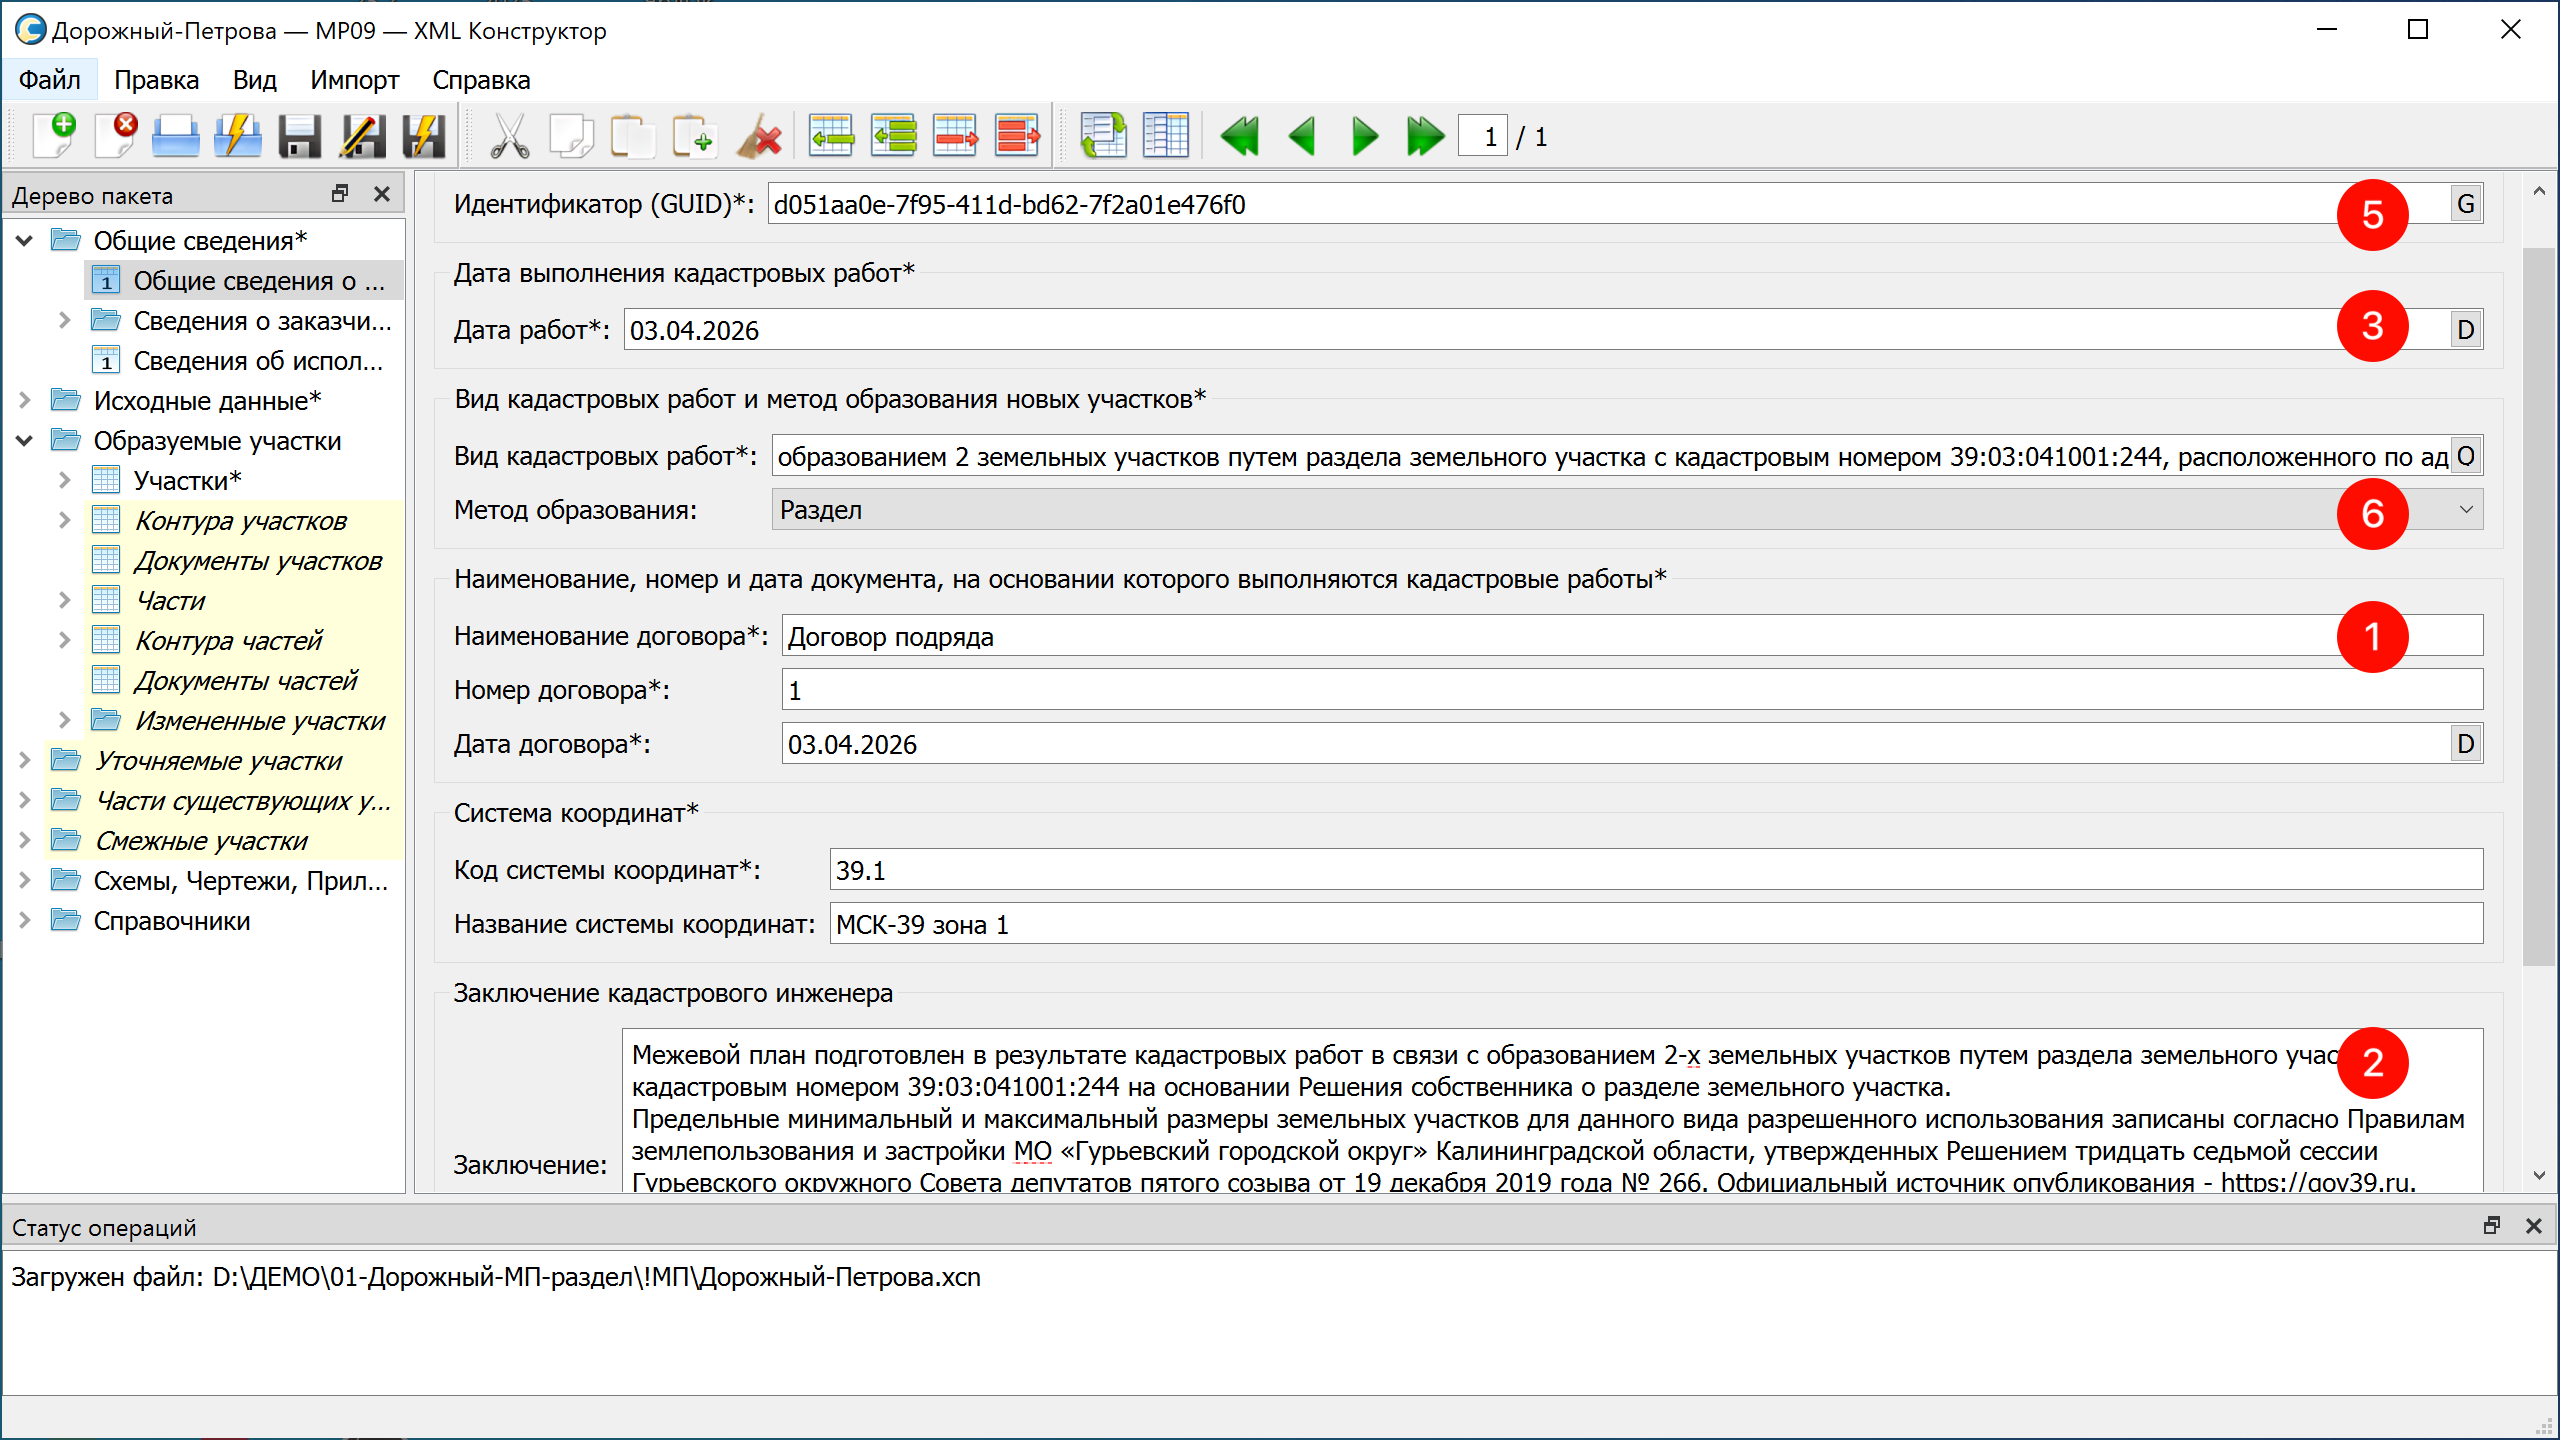
Task: Click into the Код системы координат field
Action: click(1656, 870)
